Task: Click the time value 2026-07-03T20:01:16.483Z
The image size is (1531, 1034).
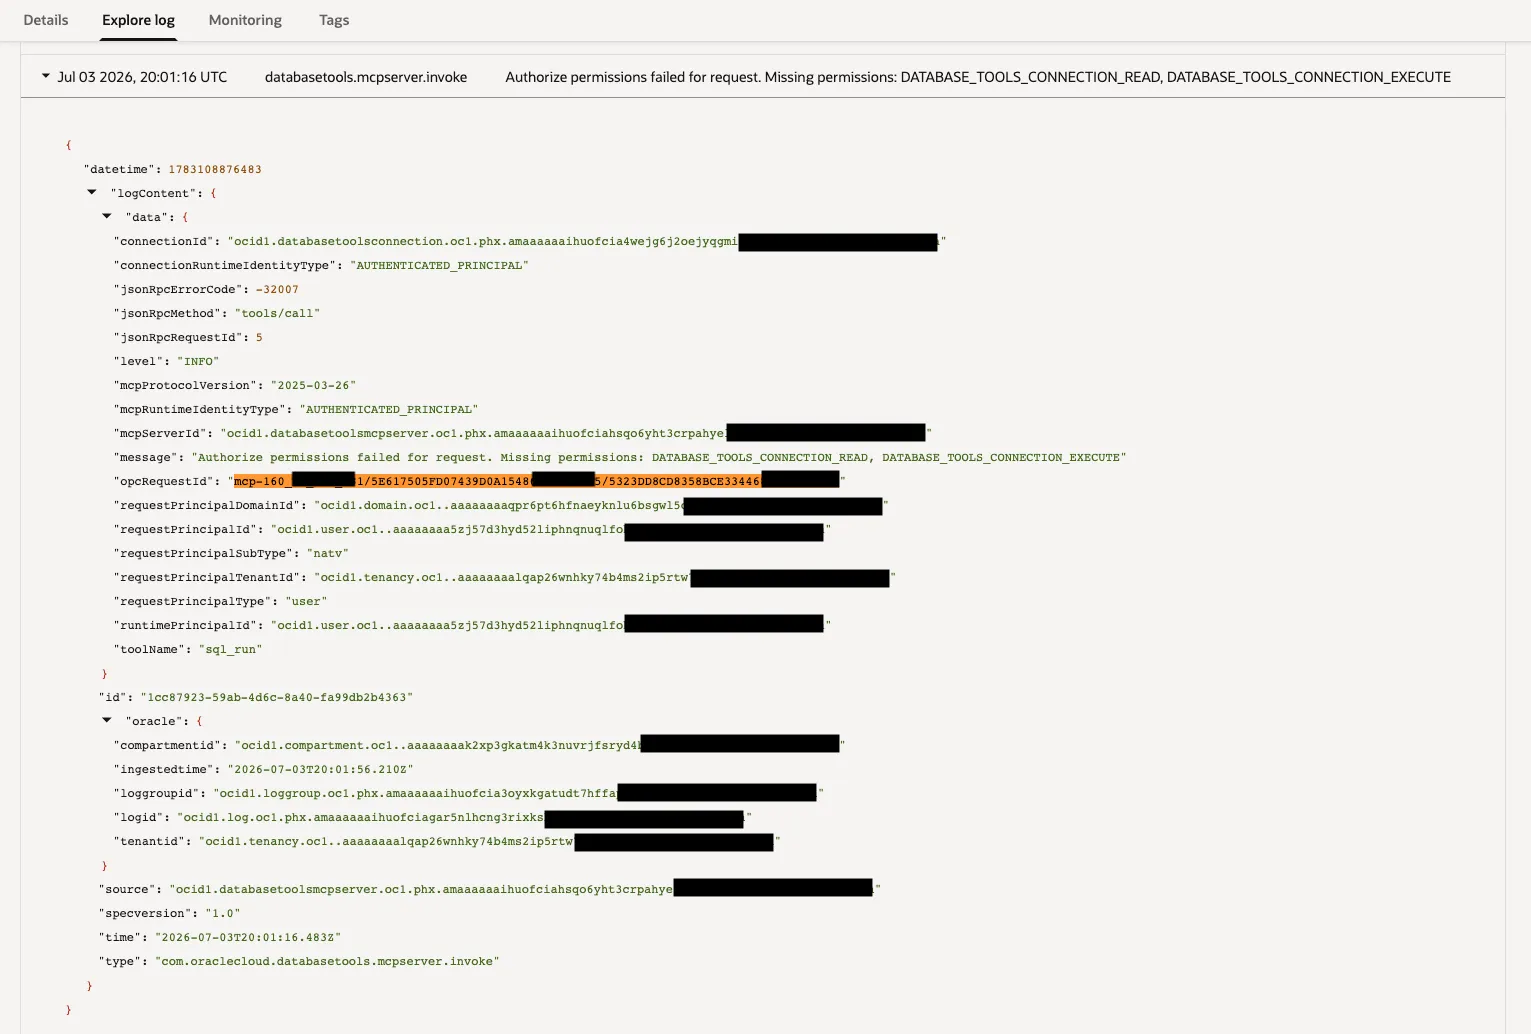Action: [x=248, y=937]
